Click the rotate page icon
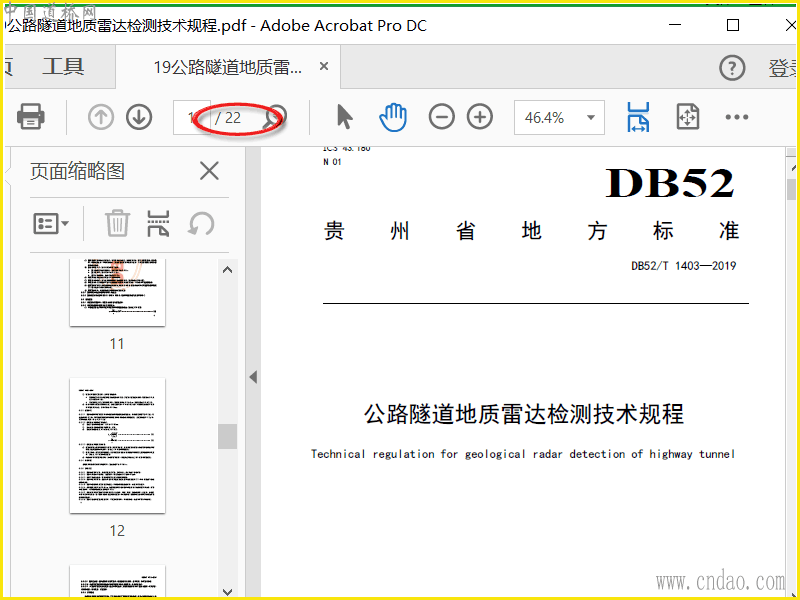 point(201,223)
